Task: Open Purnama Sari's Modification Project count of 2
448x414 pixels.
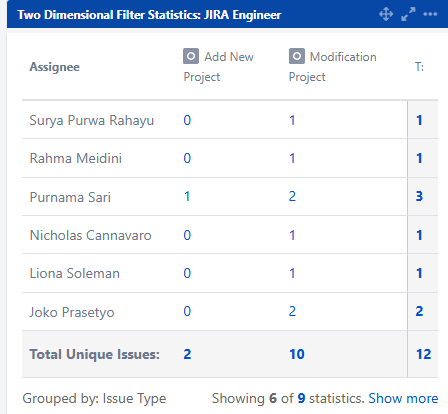Action: pos(292,196)
